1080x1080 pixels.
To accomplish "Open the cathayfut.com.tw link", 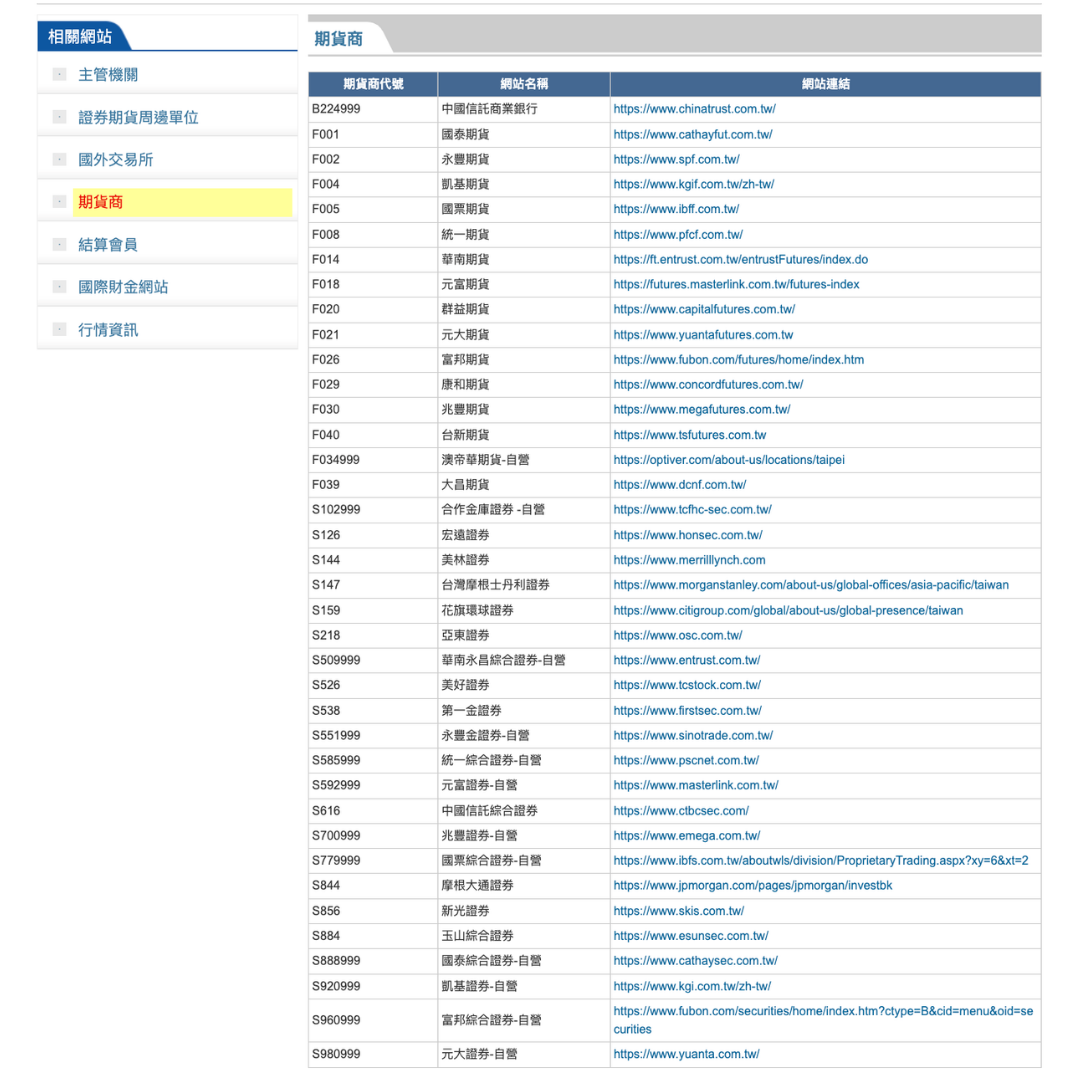I will (693, 134).
